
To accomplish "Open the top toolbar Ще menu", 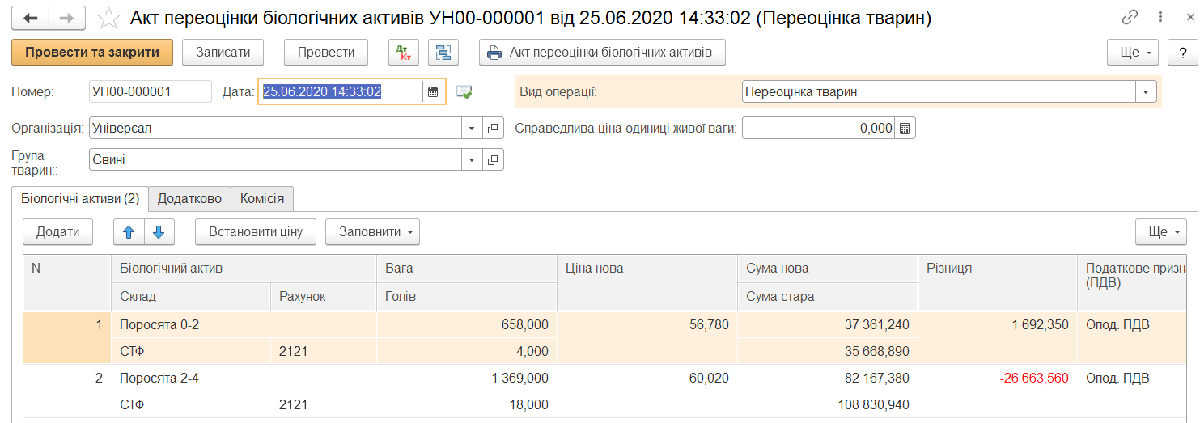I will (1134, 52).
